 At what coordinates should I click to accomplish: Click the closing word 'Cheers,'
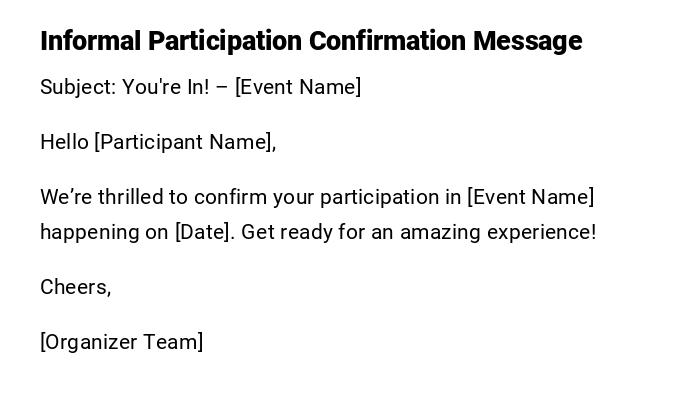pos(75,287)
